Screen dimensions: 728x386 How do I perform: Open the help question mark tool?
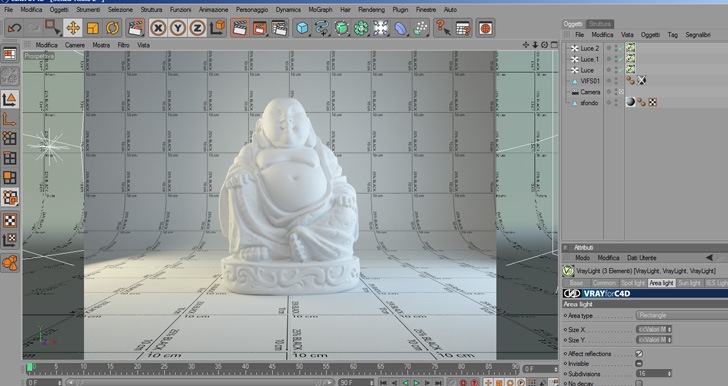pos(443,28)
